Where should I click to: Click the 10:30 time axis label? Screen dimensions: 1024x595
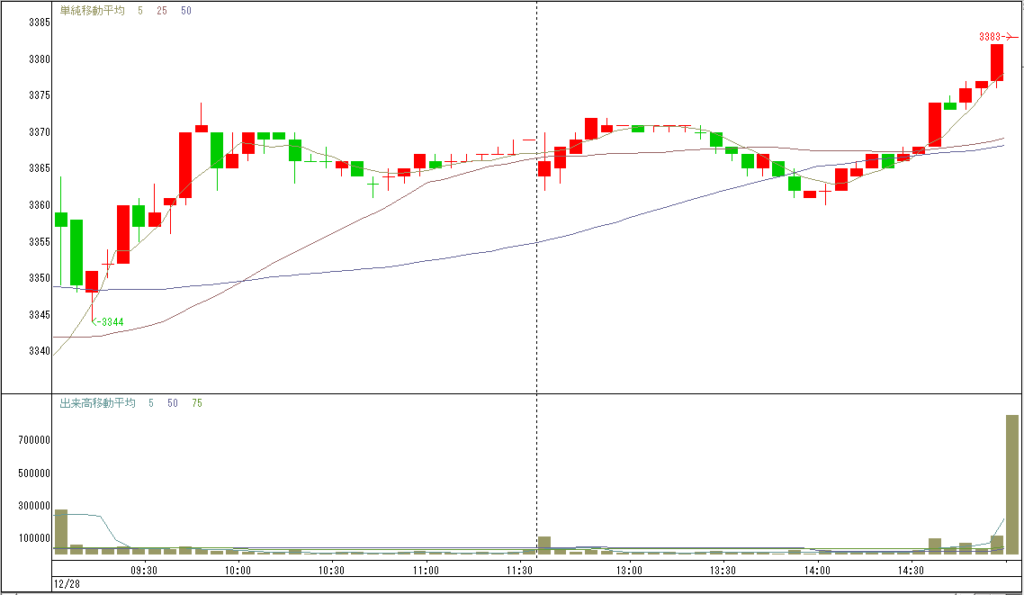click(x=331, y=570)
